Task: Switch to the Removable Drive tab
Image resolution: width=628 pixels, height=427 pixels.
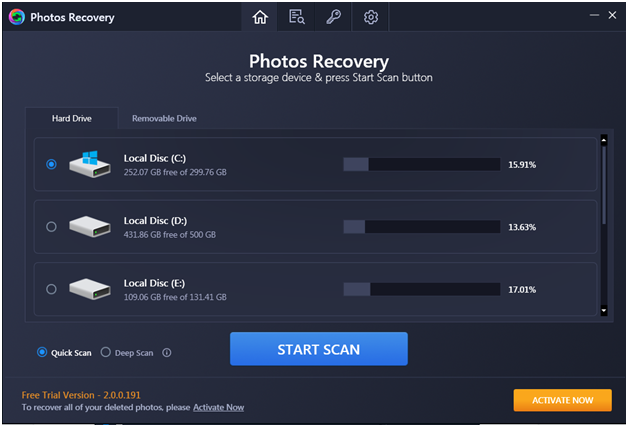Action: [164, 118]
